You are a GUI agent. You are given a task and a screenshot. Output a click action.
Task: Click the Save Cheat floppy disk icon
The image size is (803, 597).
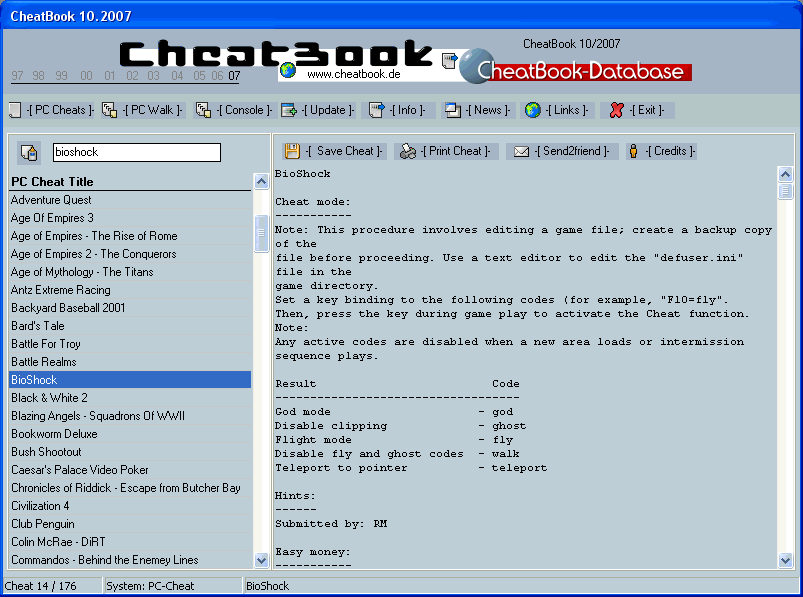point(291,150)
